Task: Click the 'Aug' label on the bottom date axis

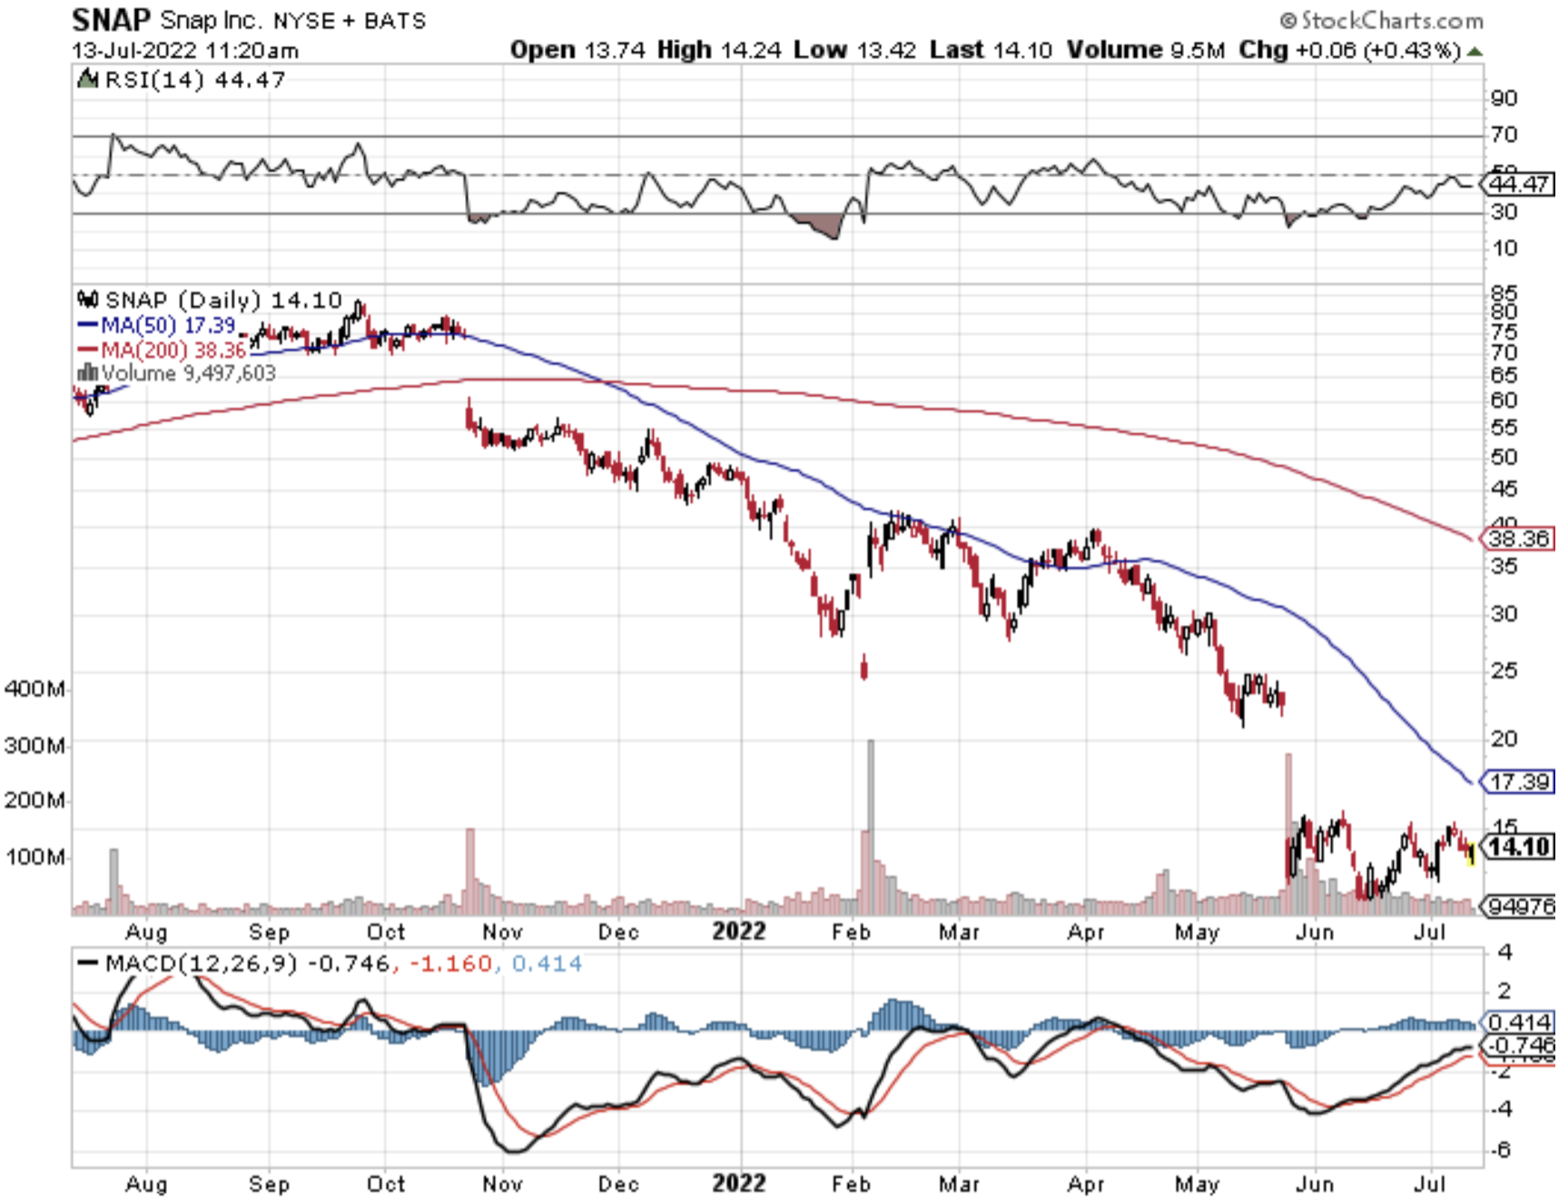Action: point(146,1185)
